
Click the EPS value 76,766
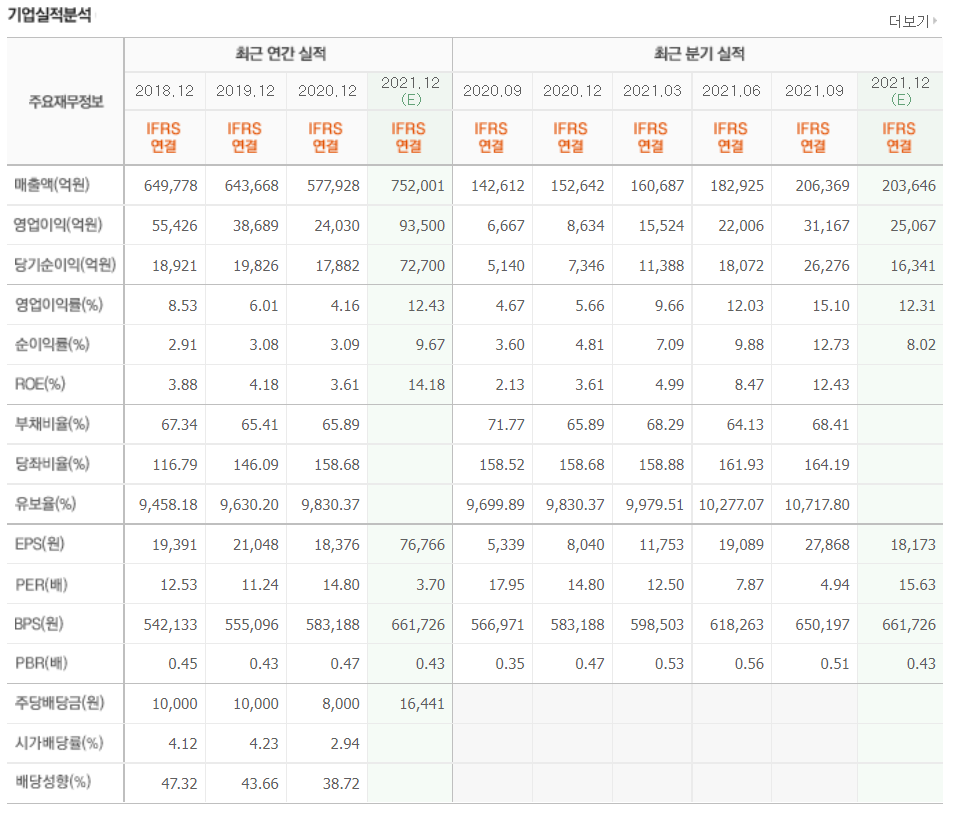tap(422, 545)
